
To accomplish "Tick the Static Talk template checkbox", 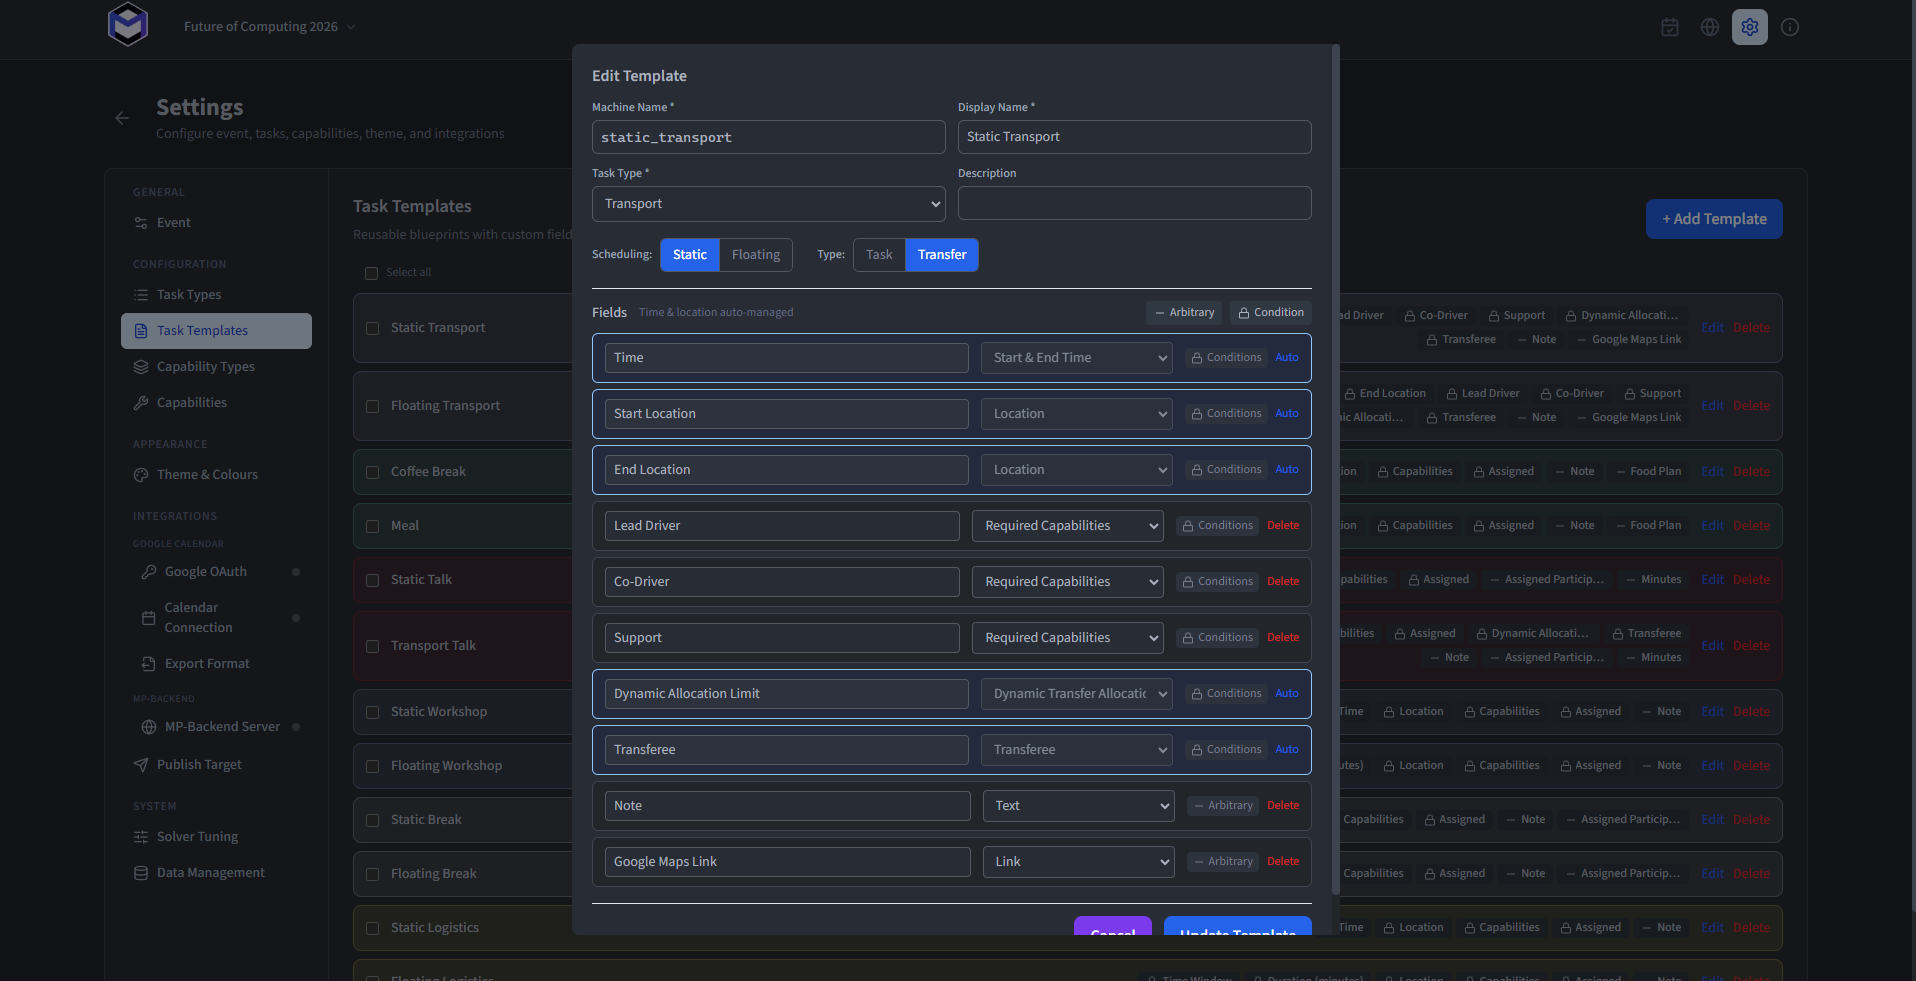I will [373, 580].
